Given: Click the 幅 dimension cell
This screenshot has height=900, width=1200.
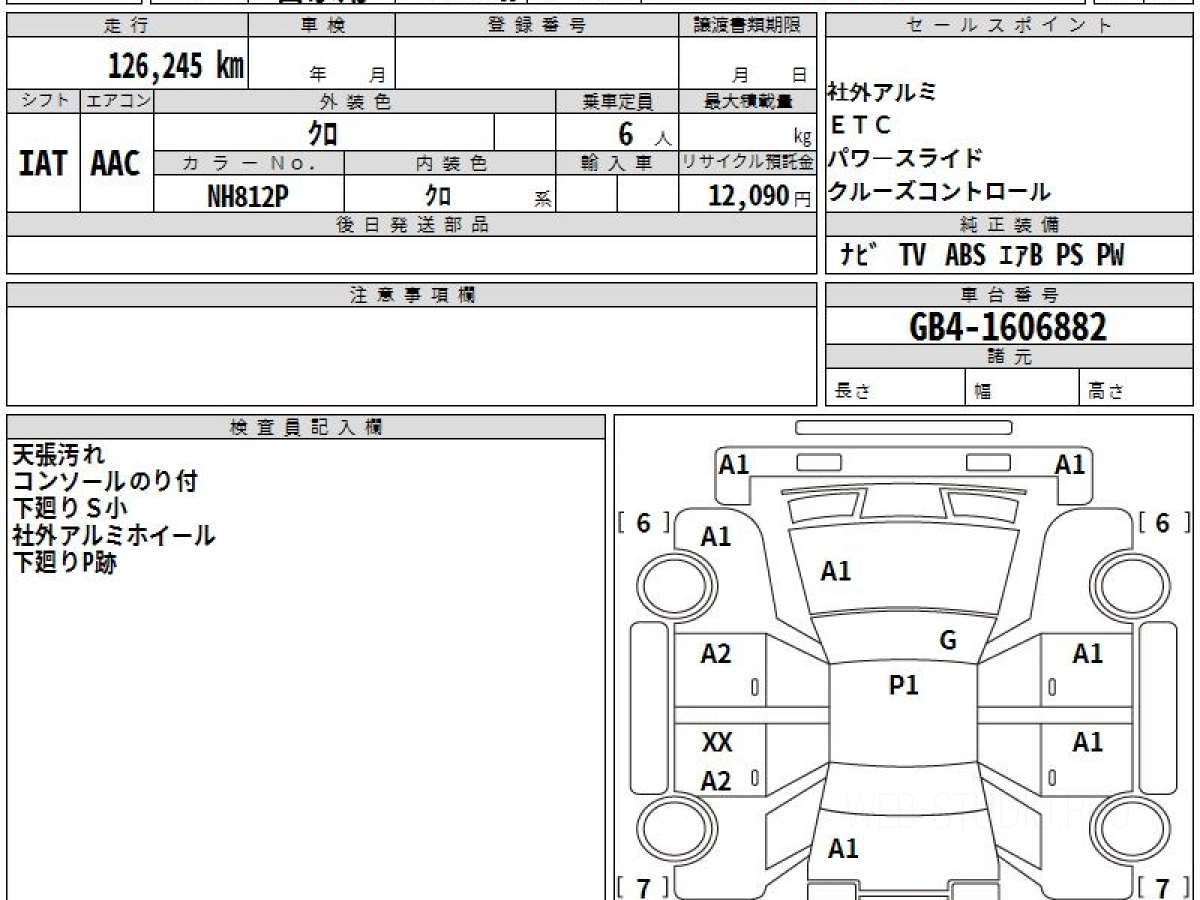Looking at the screenshot, I should 1023,388.
